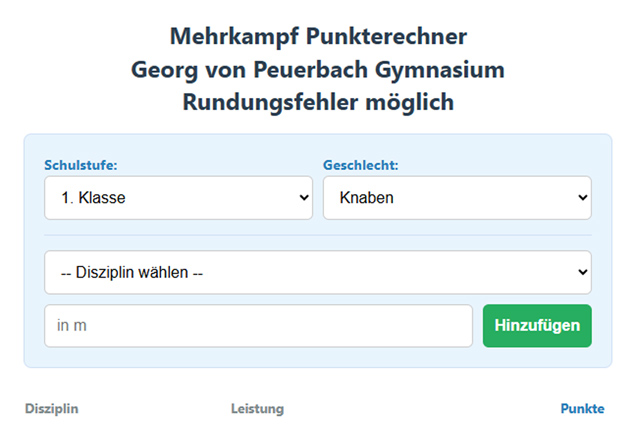Click the Mehrkampf Punkterechner heading
This screenshot has height=425, width=635.
(318, 37)
